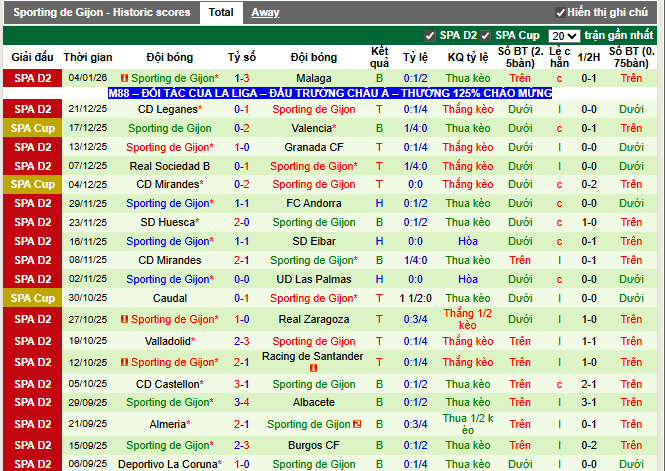Click half-time score 3-1 in Albacete row

(589, 402)
